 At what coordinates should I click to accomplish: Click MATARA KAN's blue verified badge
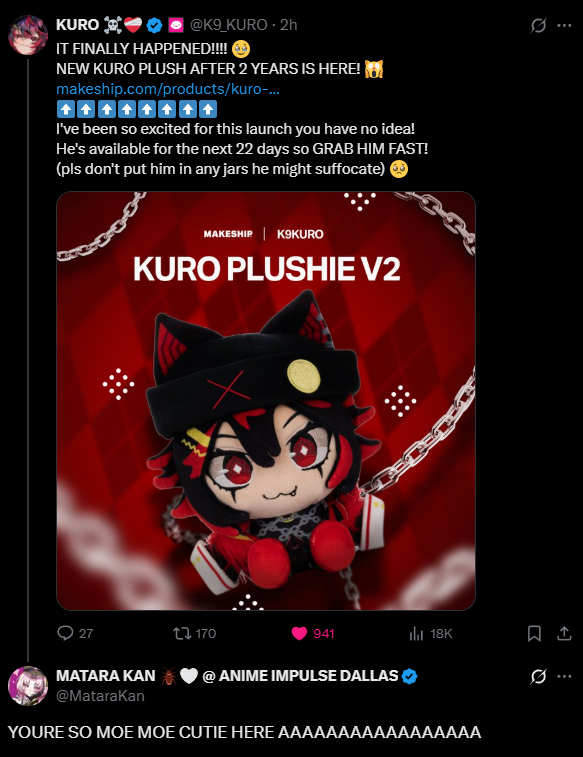(409, 676)
